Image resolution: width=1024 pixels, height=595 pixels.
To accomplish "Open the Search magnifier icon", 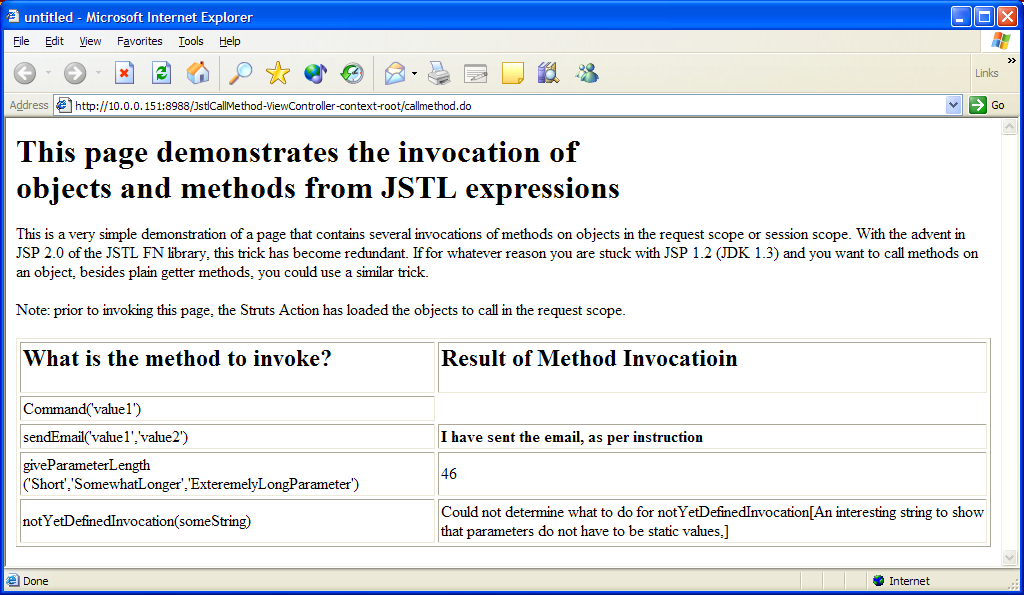I will (x=240, y=73).
